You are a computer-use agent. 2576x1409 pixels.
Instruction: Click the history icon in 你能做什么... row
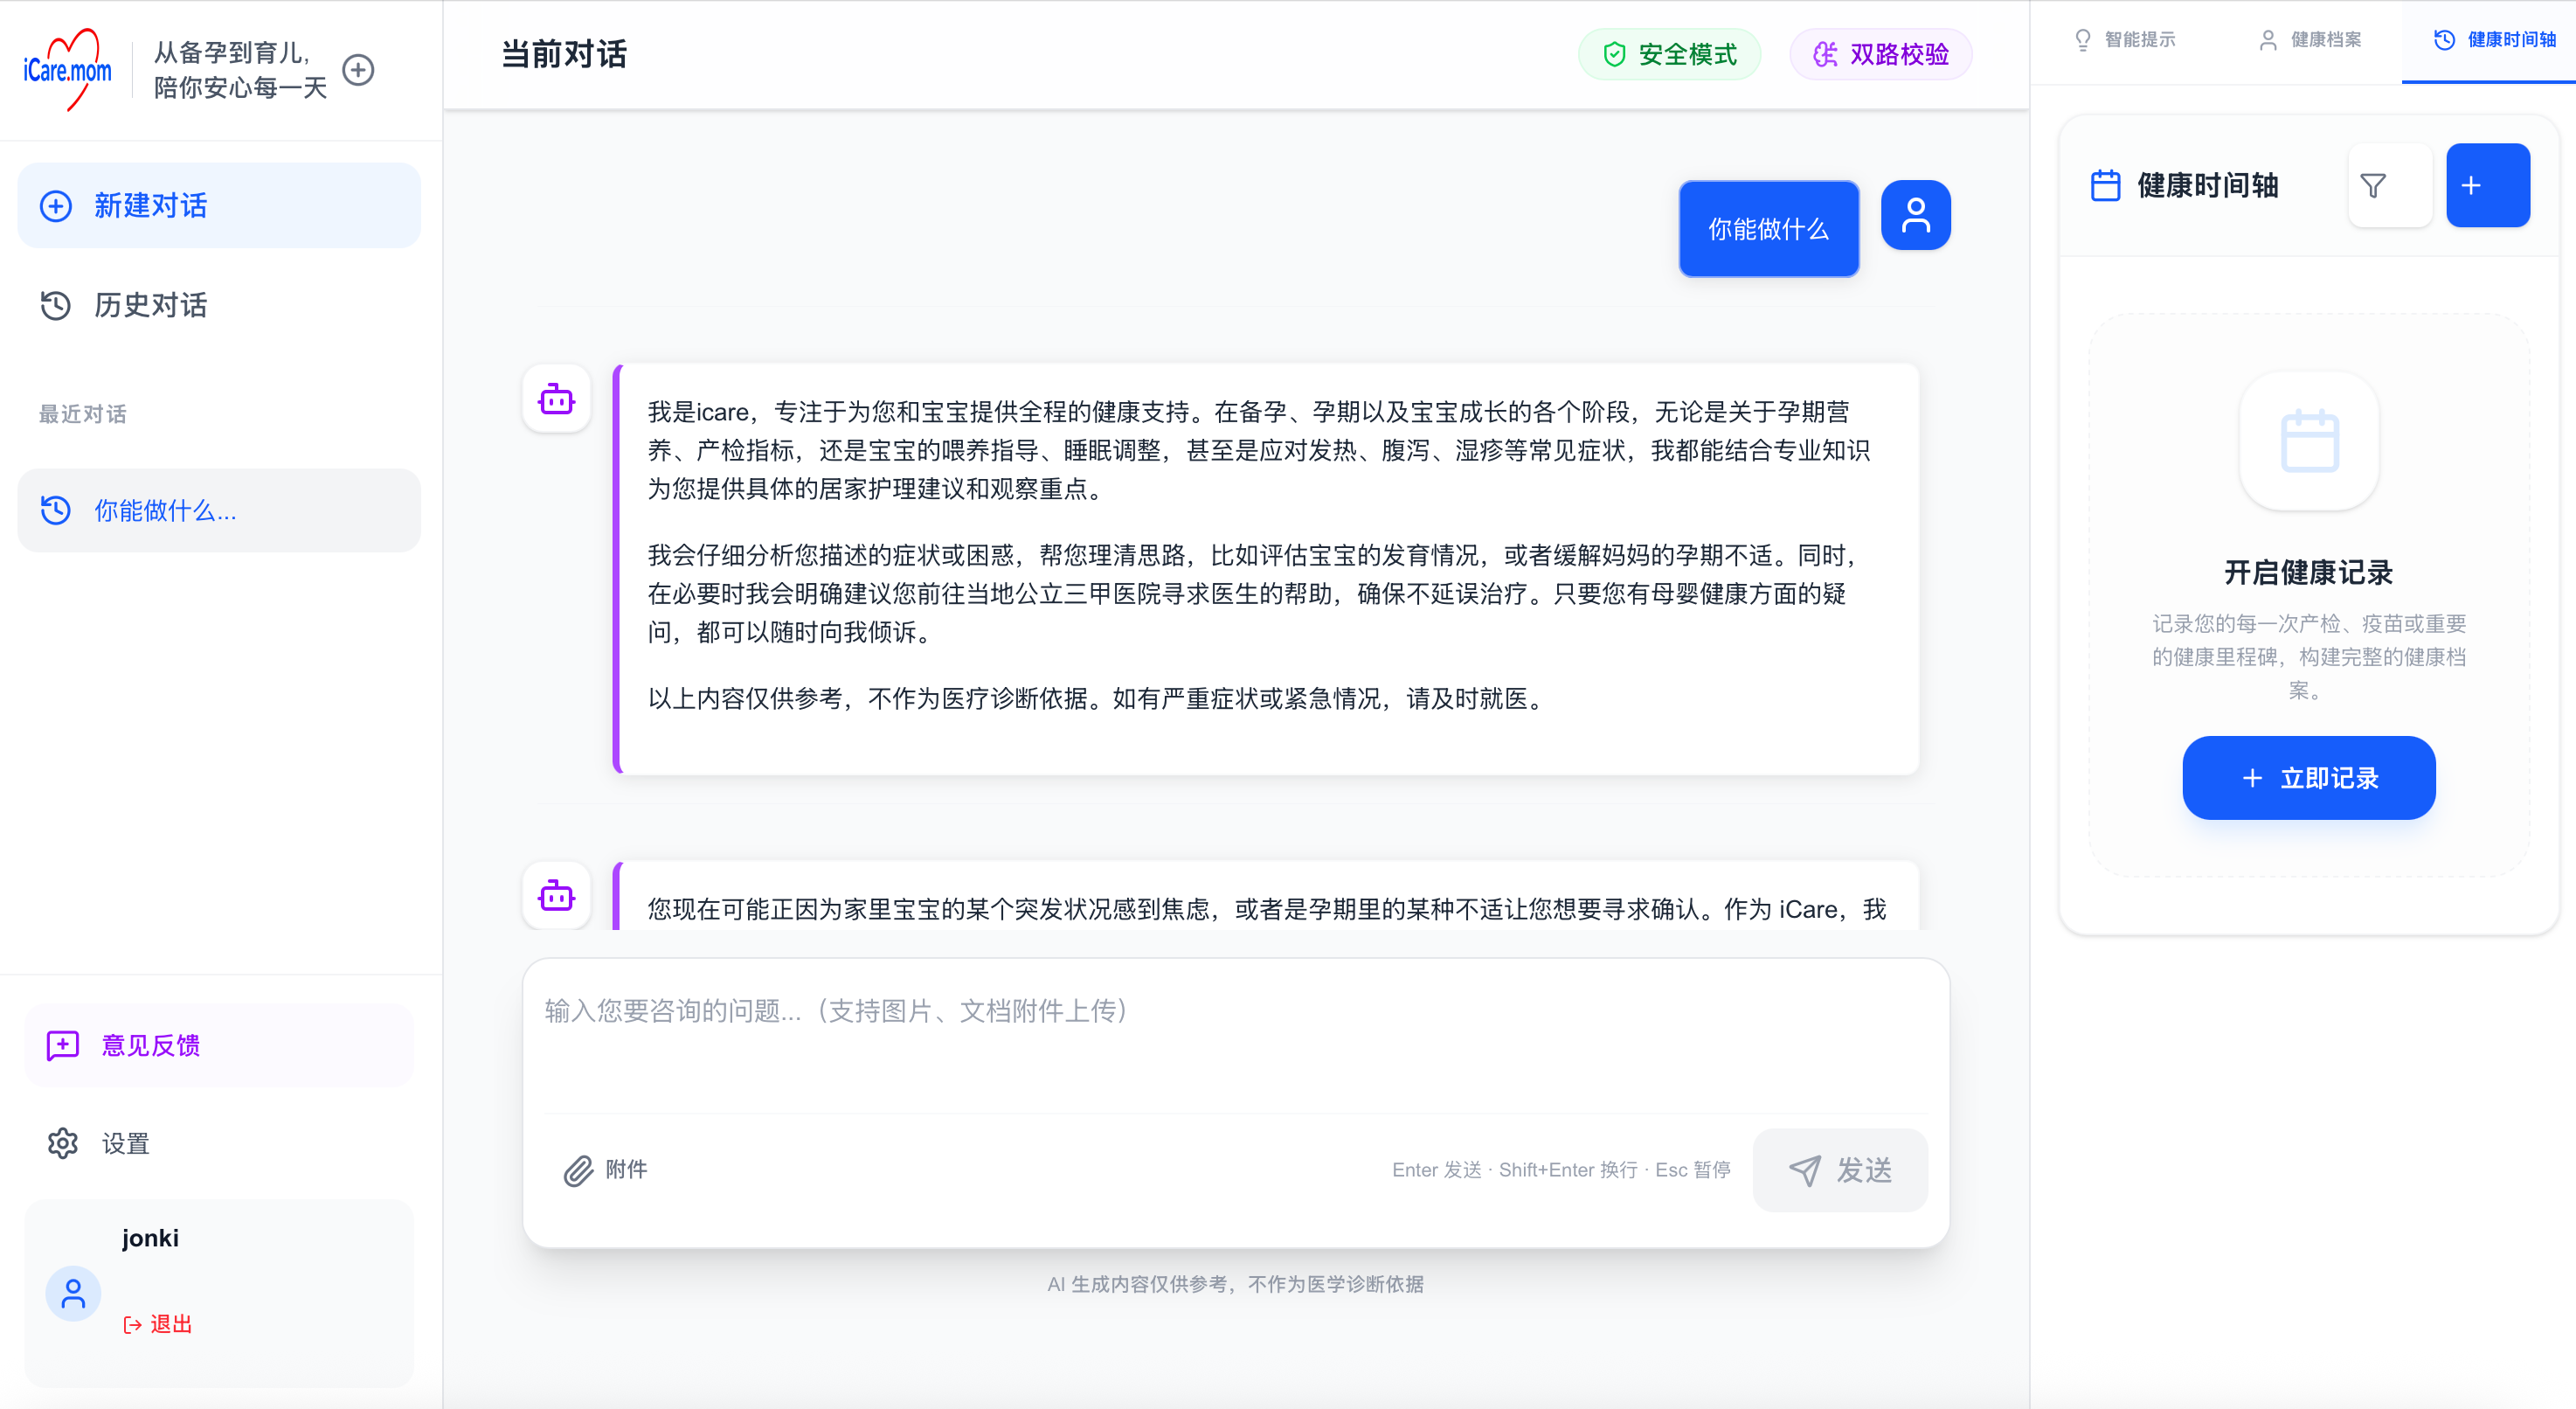click(55, 510)
